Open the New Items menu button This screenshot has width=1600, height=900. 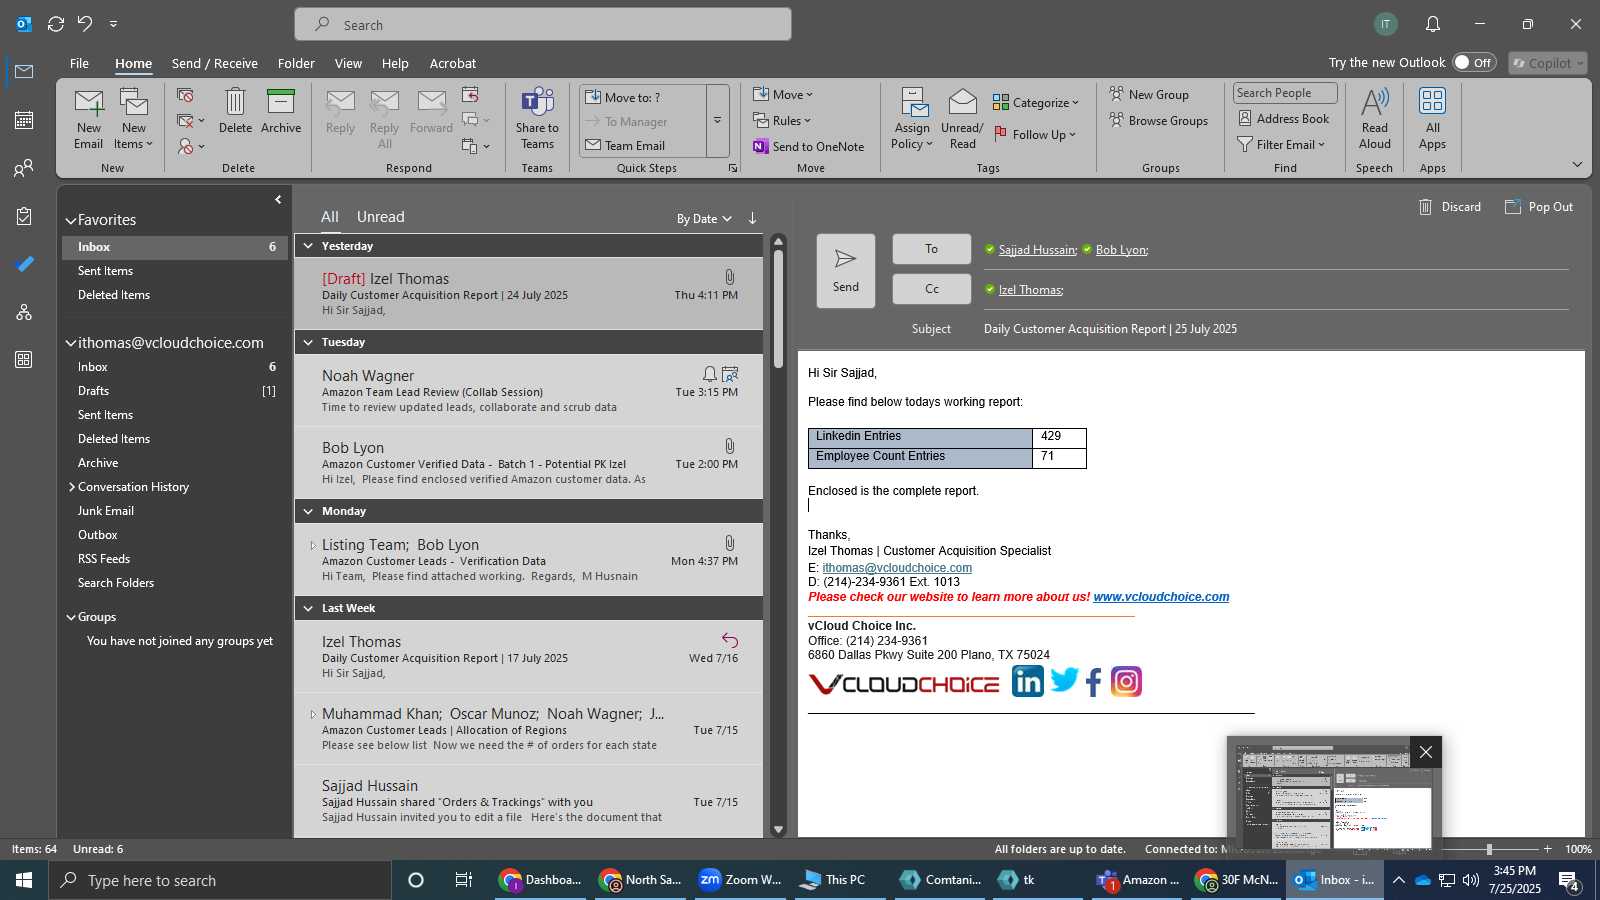[x=134, y=118]
